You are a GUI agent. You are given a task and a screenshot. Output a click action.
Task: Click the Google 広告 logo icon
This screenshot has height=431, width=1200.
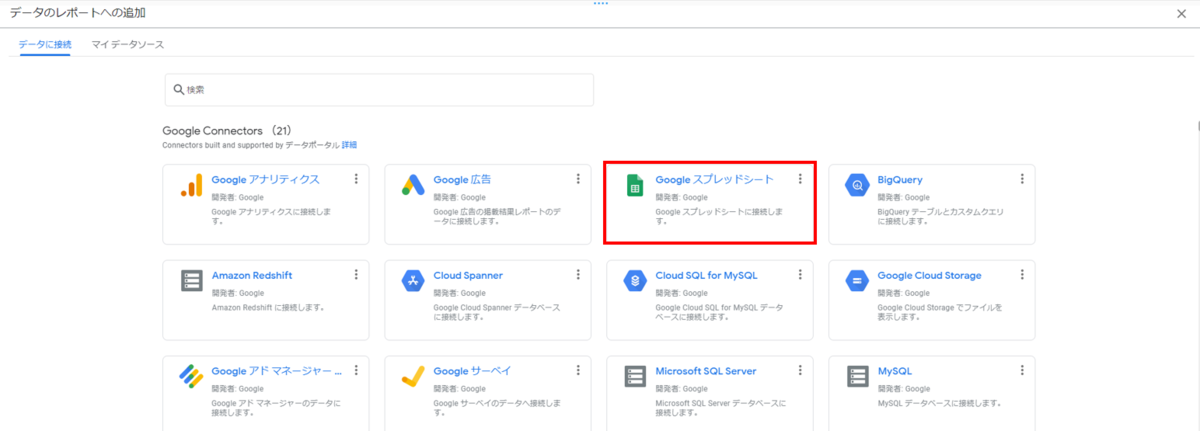tap(413, 185)
